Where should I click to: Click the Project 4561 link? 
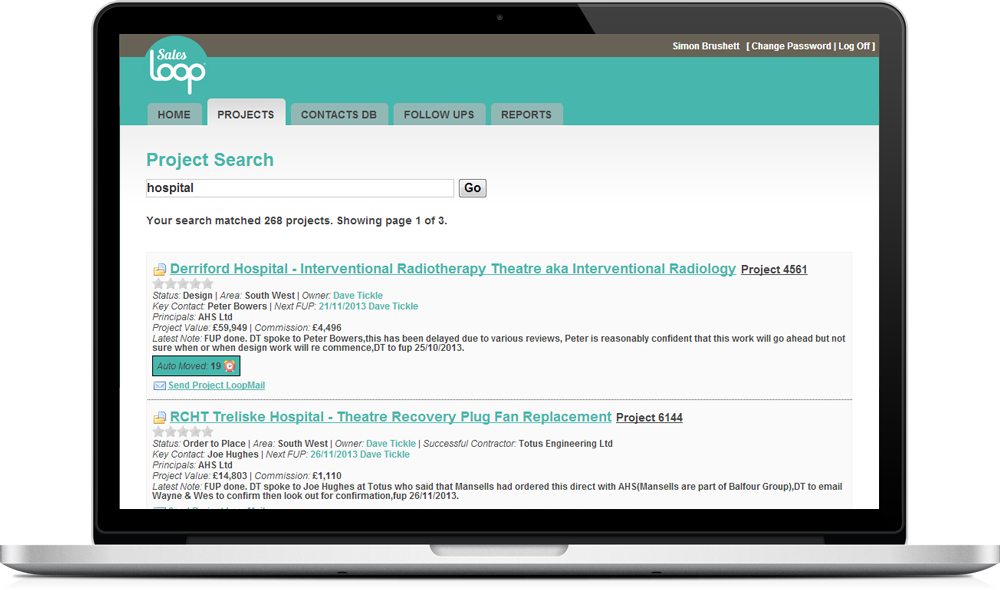point(774,270)
